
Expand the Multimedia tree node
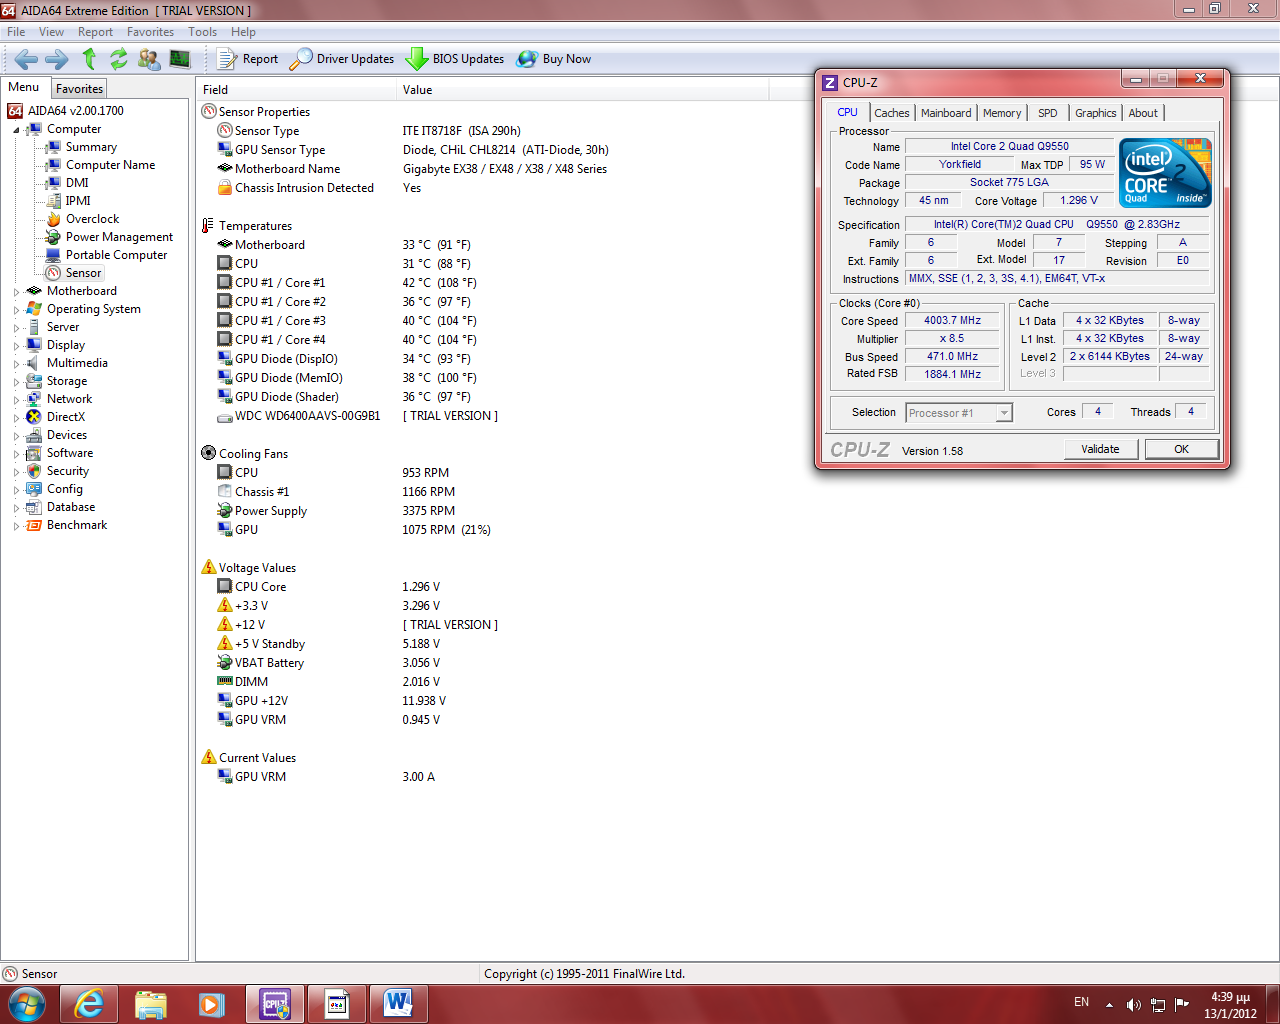tap(16, 364)
